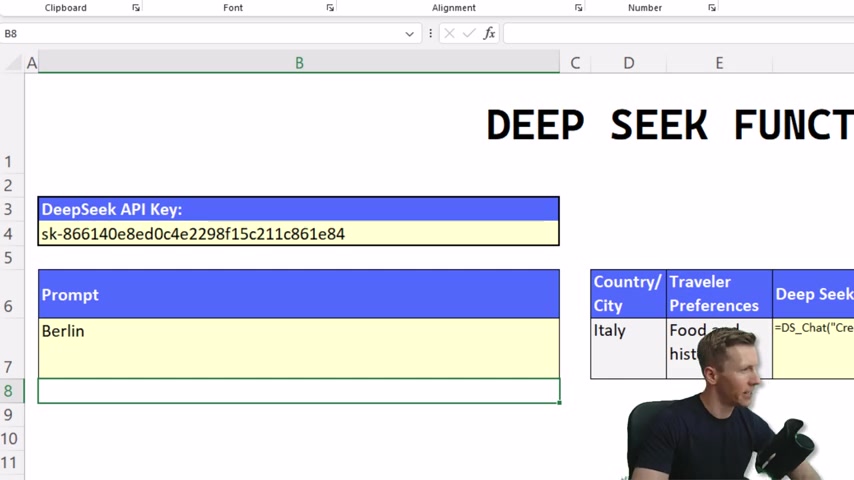Open the Font settings dialog launcher
This screenshot has height=480, width=854.
(330, 8)
